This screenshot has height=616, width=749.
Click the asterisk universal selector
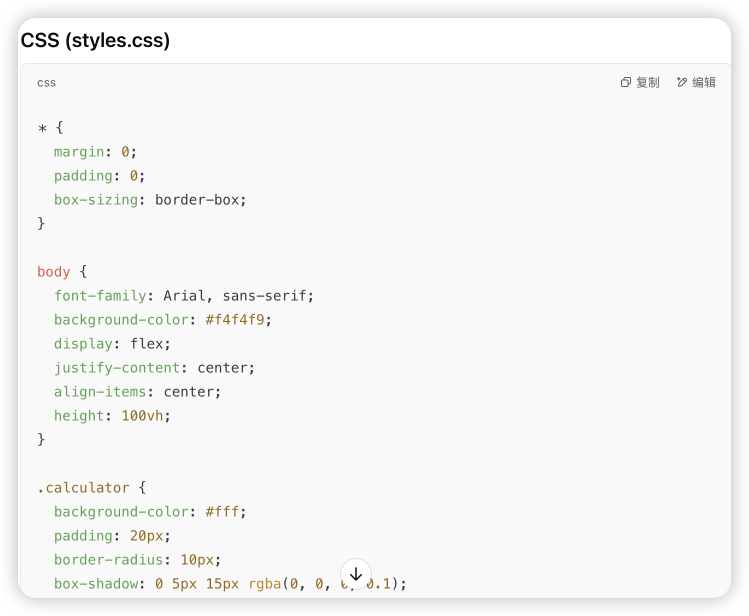43,128
